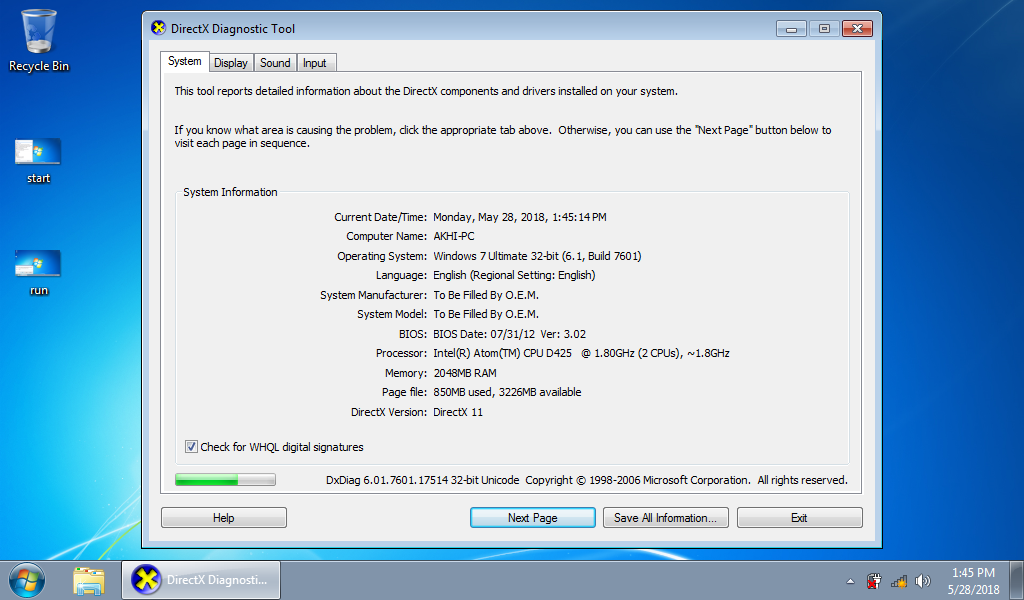Select the 'start' desktop shortcut icon
This screenshot has width=1024, height=600.
click(38, 161)
